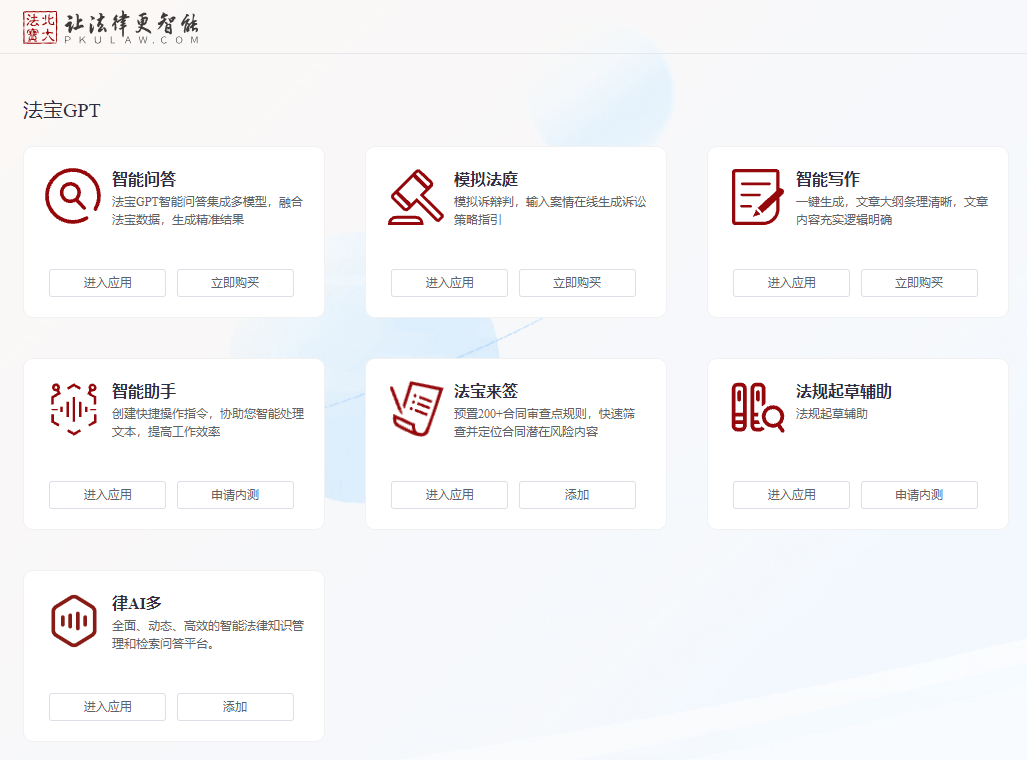Click 申请内测 for 法规起草辅助
Viewport: 1027px width, 760px height.
coord(919,495)
